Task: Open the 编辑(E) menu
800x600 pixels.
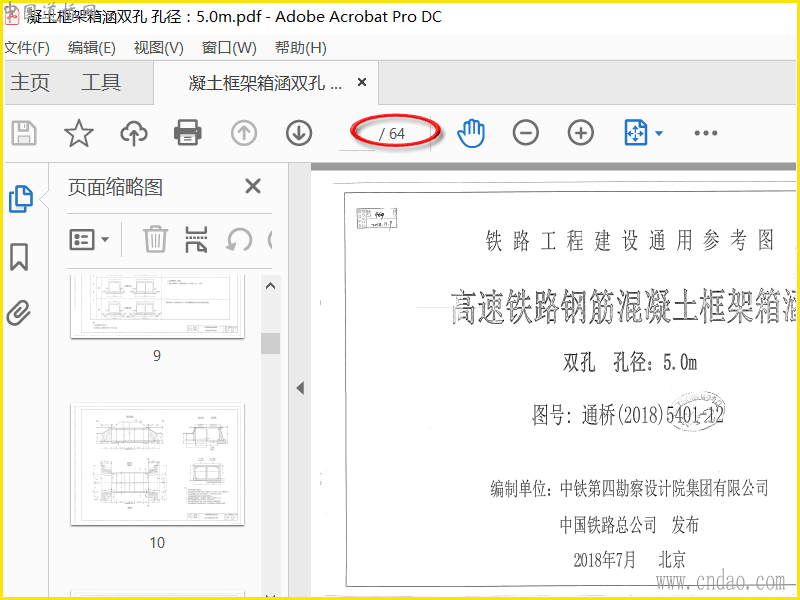Action: click(92, 48)
